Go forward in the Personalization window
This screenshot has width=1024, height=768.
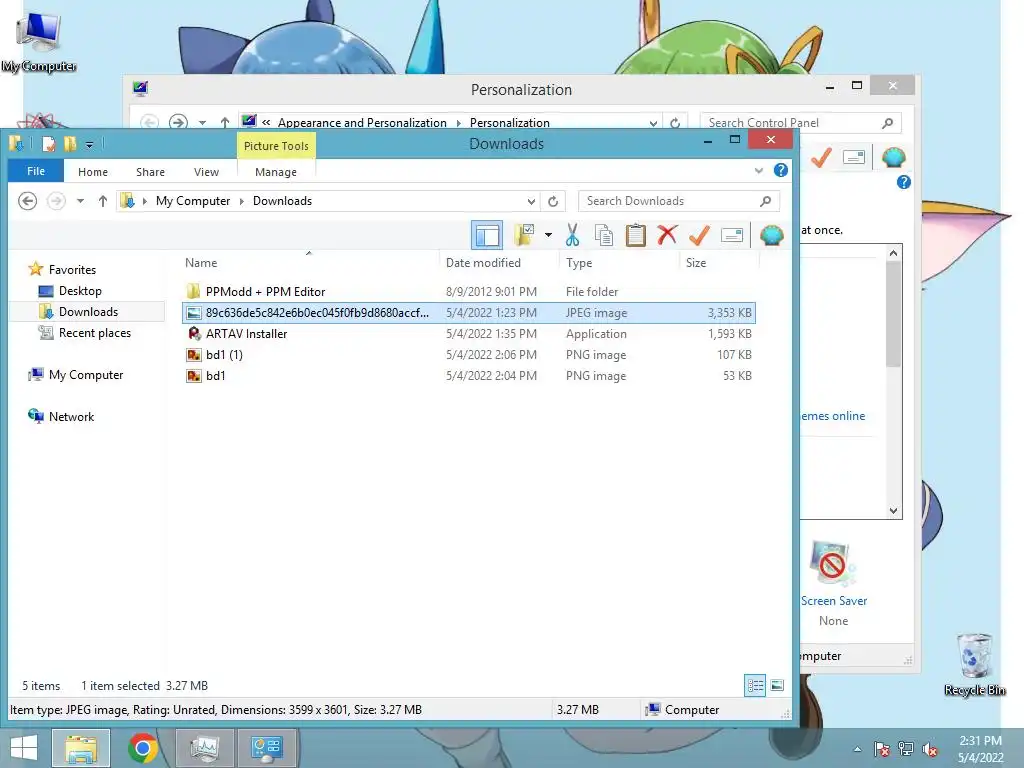pyautogui.click(x=178, y=122)
